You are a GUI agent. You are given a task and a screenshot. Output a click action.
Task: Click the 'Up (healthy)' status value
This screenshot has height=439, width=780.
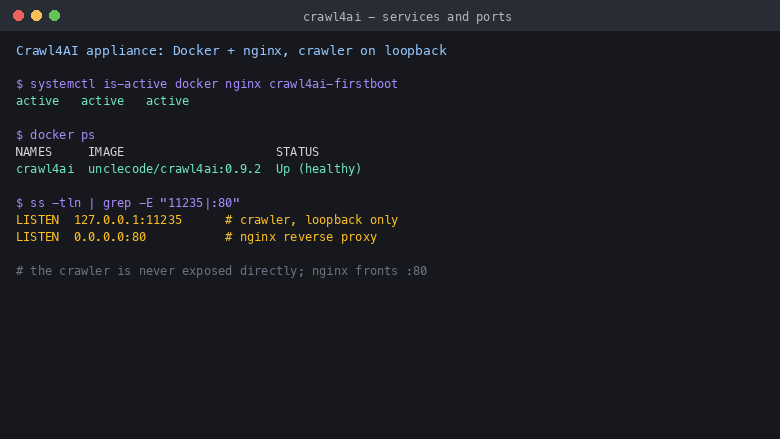coord(319,169)
